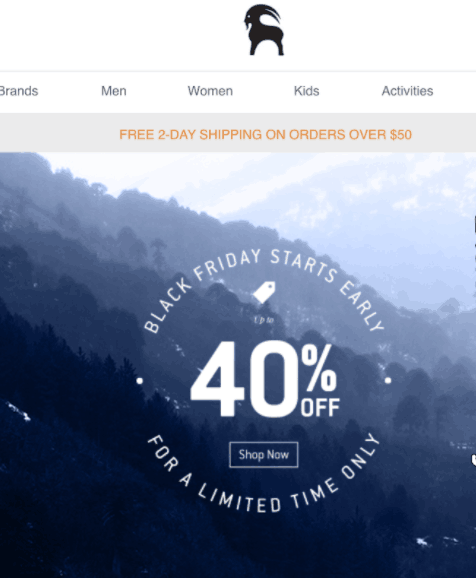Click the gray shipping banner bar background
The image size is (476, 578).
pos(59,133)
